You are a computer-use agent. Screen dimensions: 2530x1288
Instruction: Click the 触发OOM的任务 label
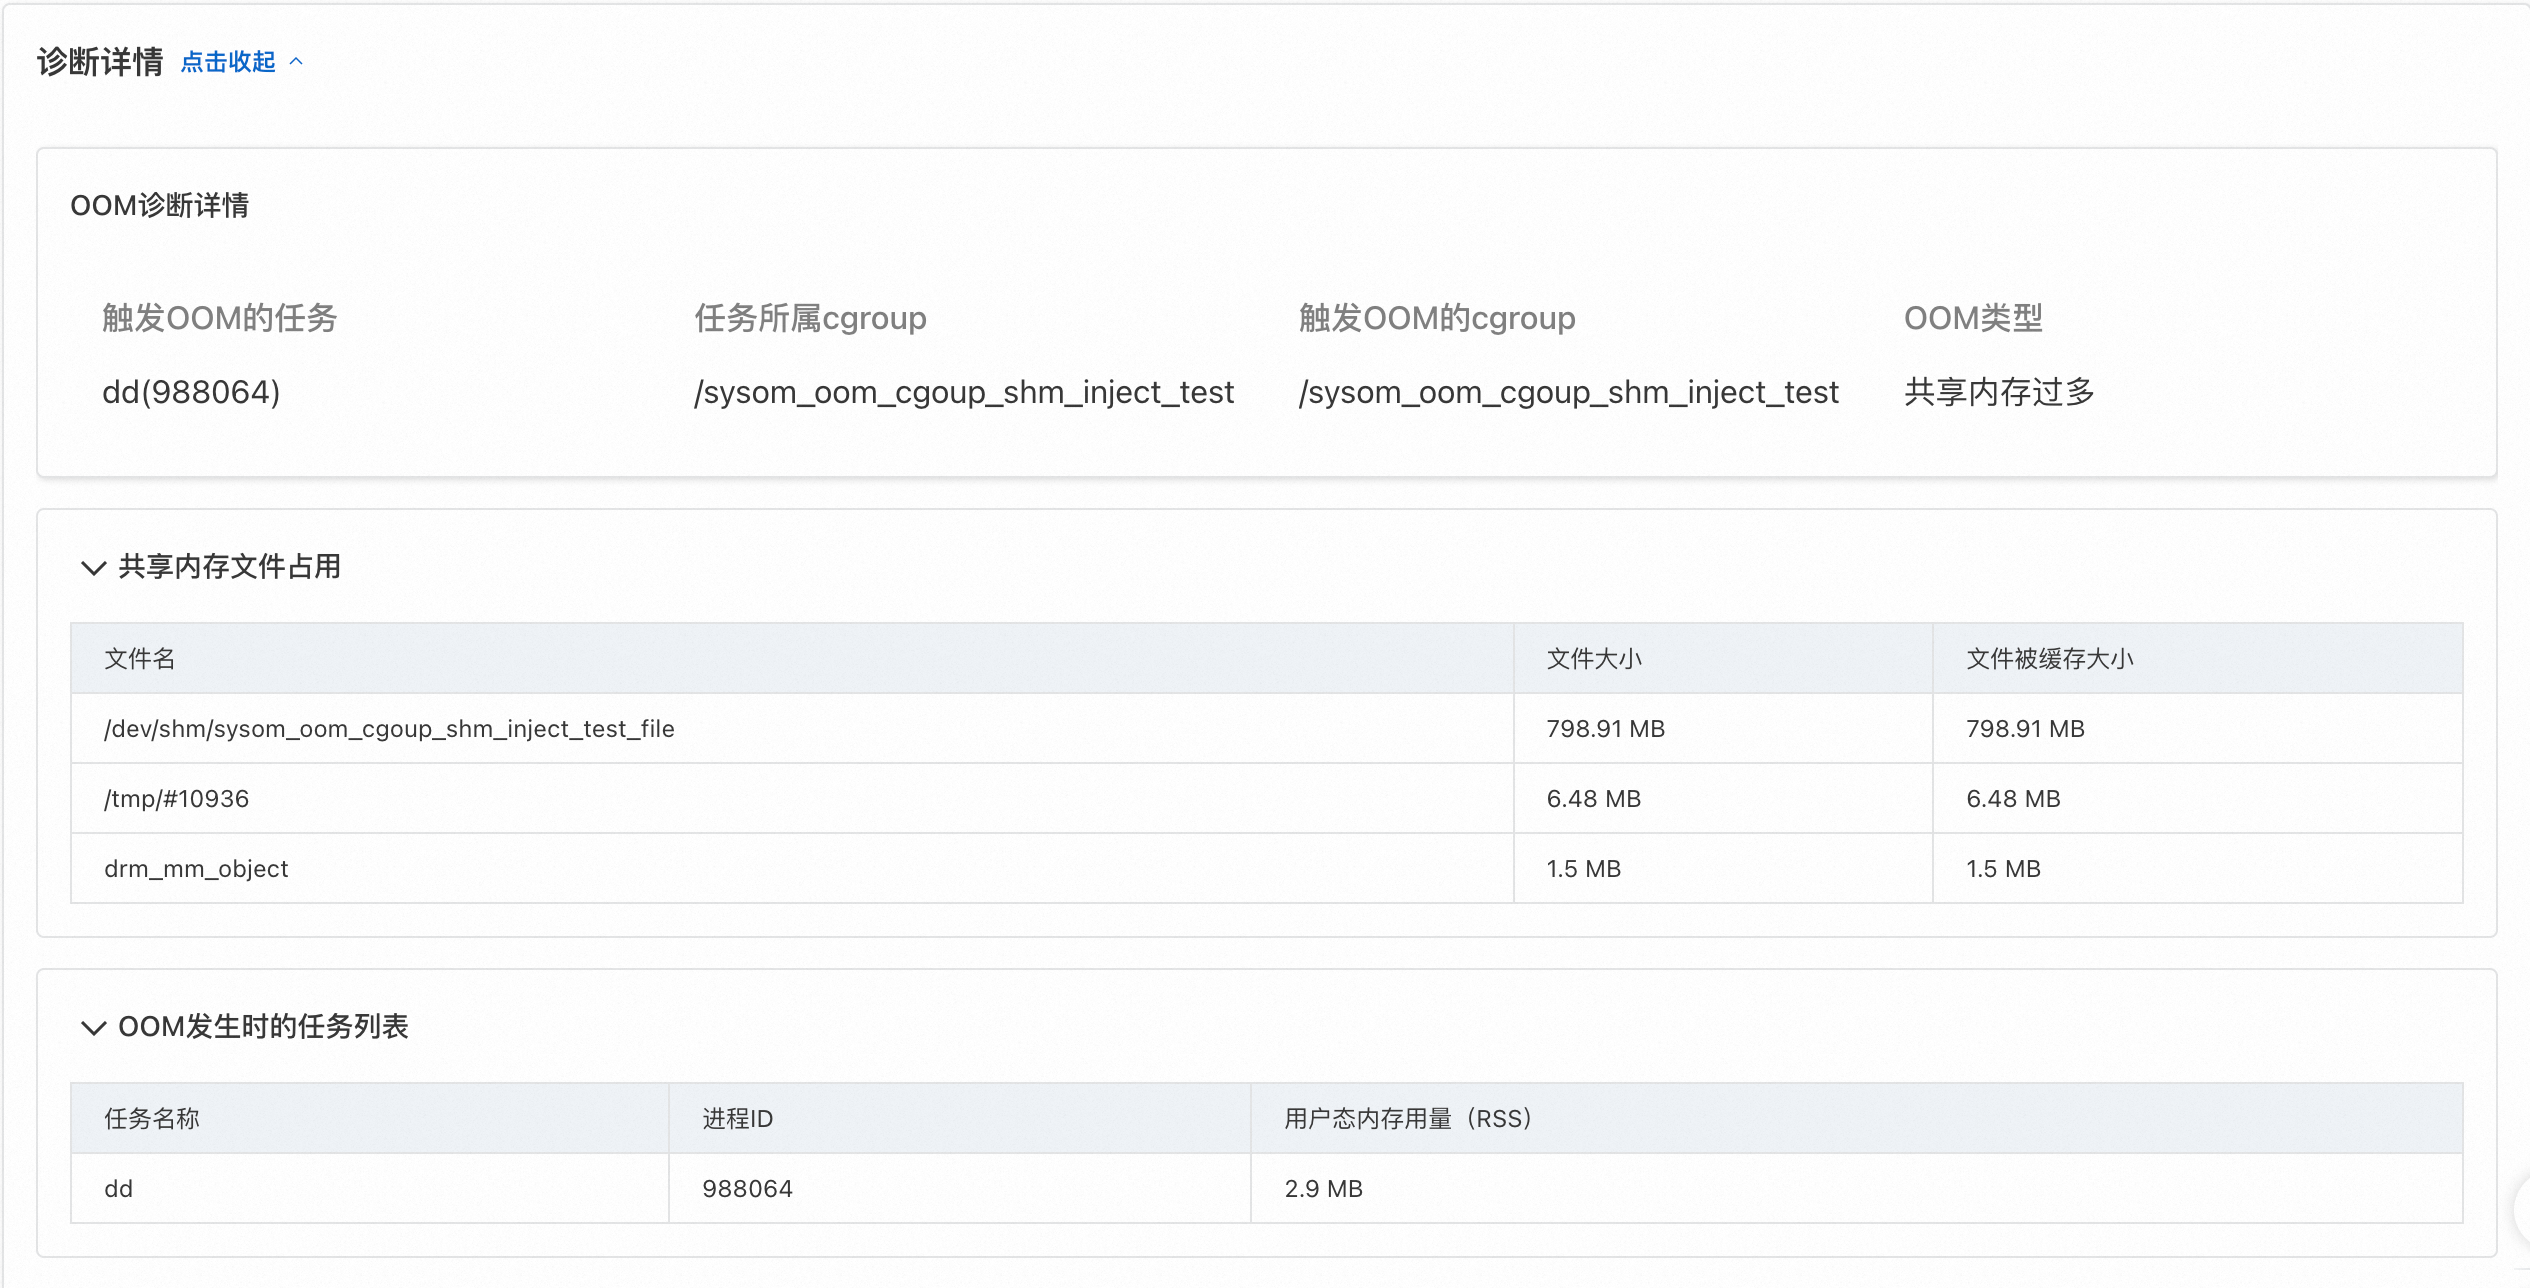(x=220, y=318)
